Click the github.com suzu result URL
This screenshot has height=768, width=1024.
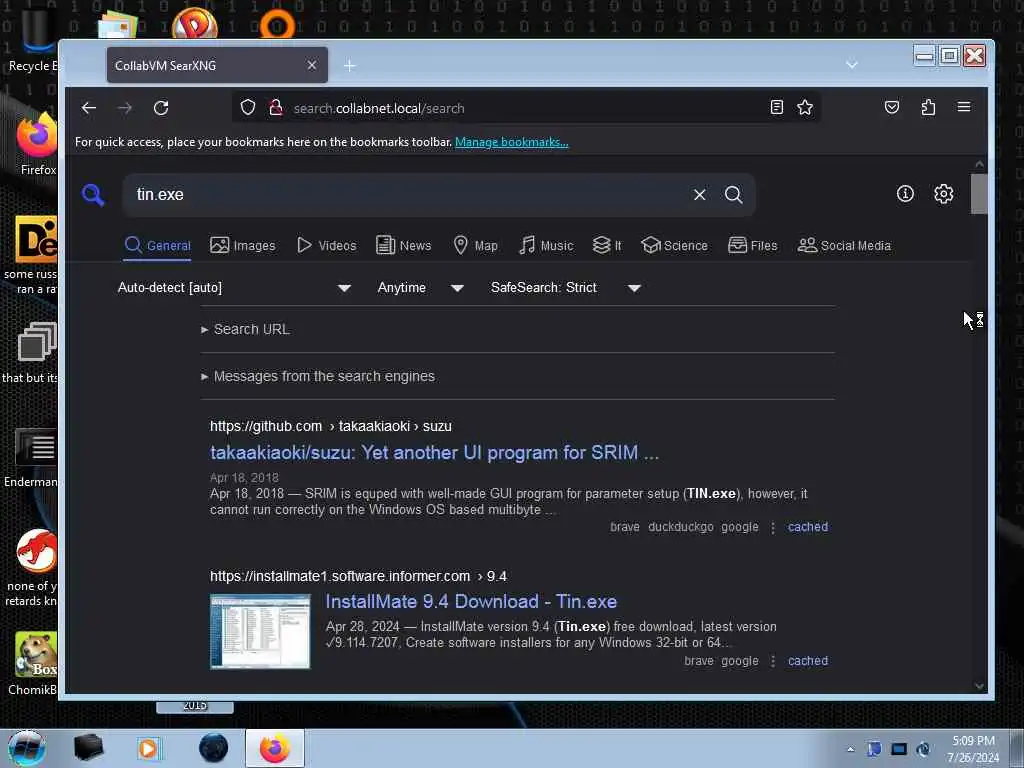point(330,426)
